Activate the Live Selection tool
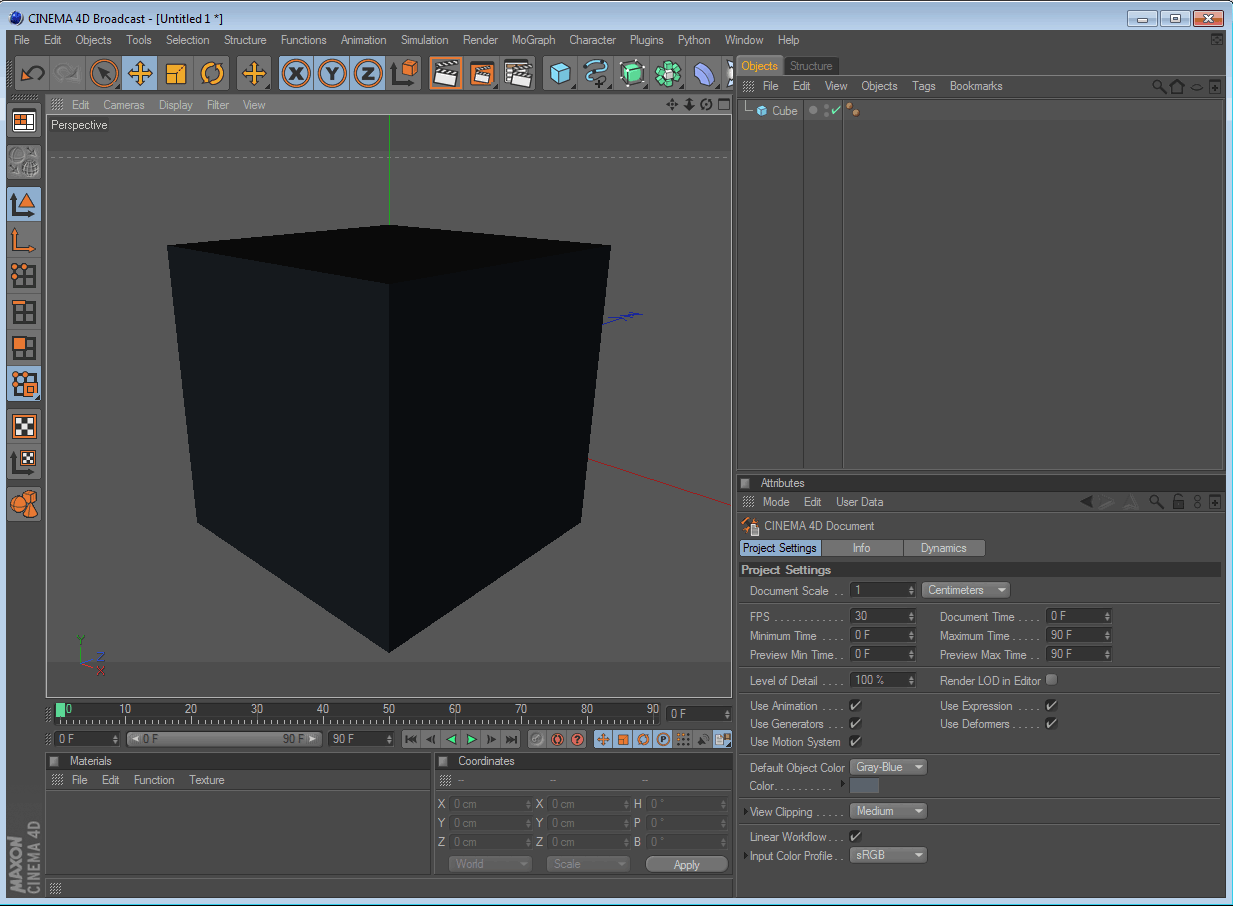This screenshot has width=1233, height=906. pos(104,73)
